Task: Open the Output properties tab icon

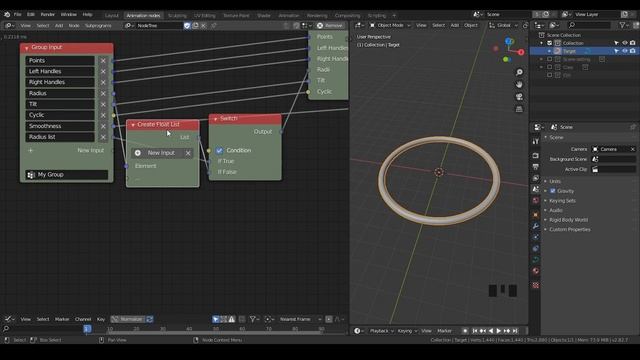Action: point(536,167)
